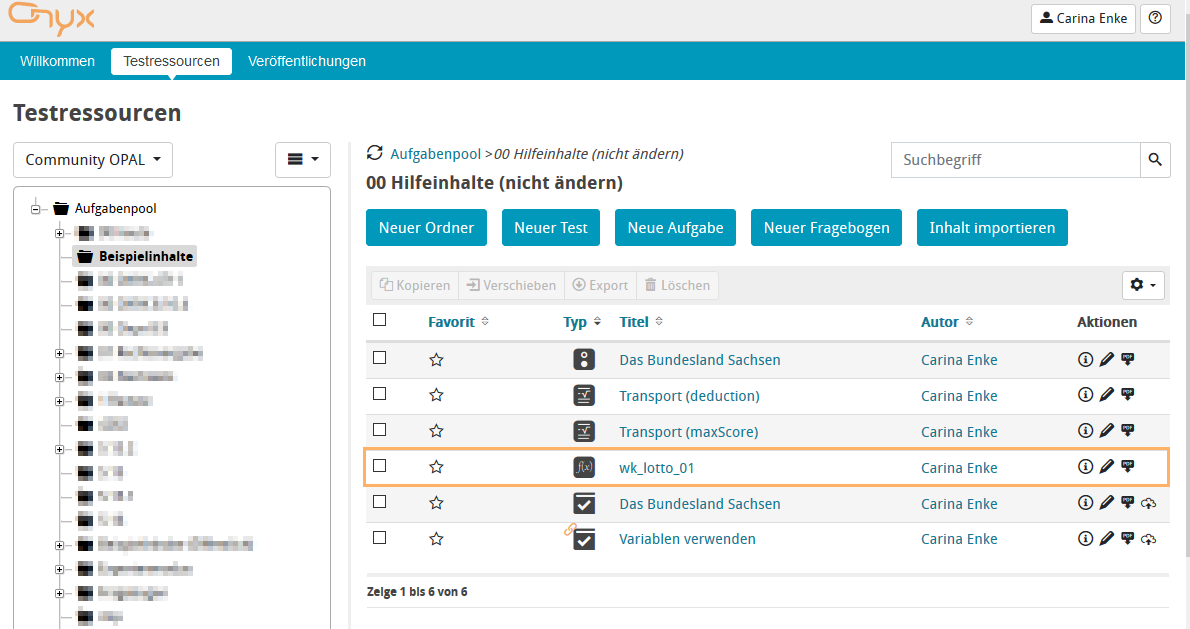Open the Community OPAL dropdown
The image size is (1190, 629).
[93, 160]
